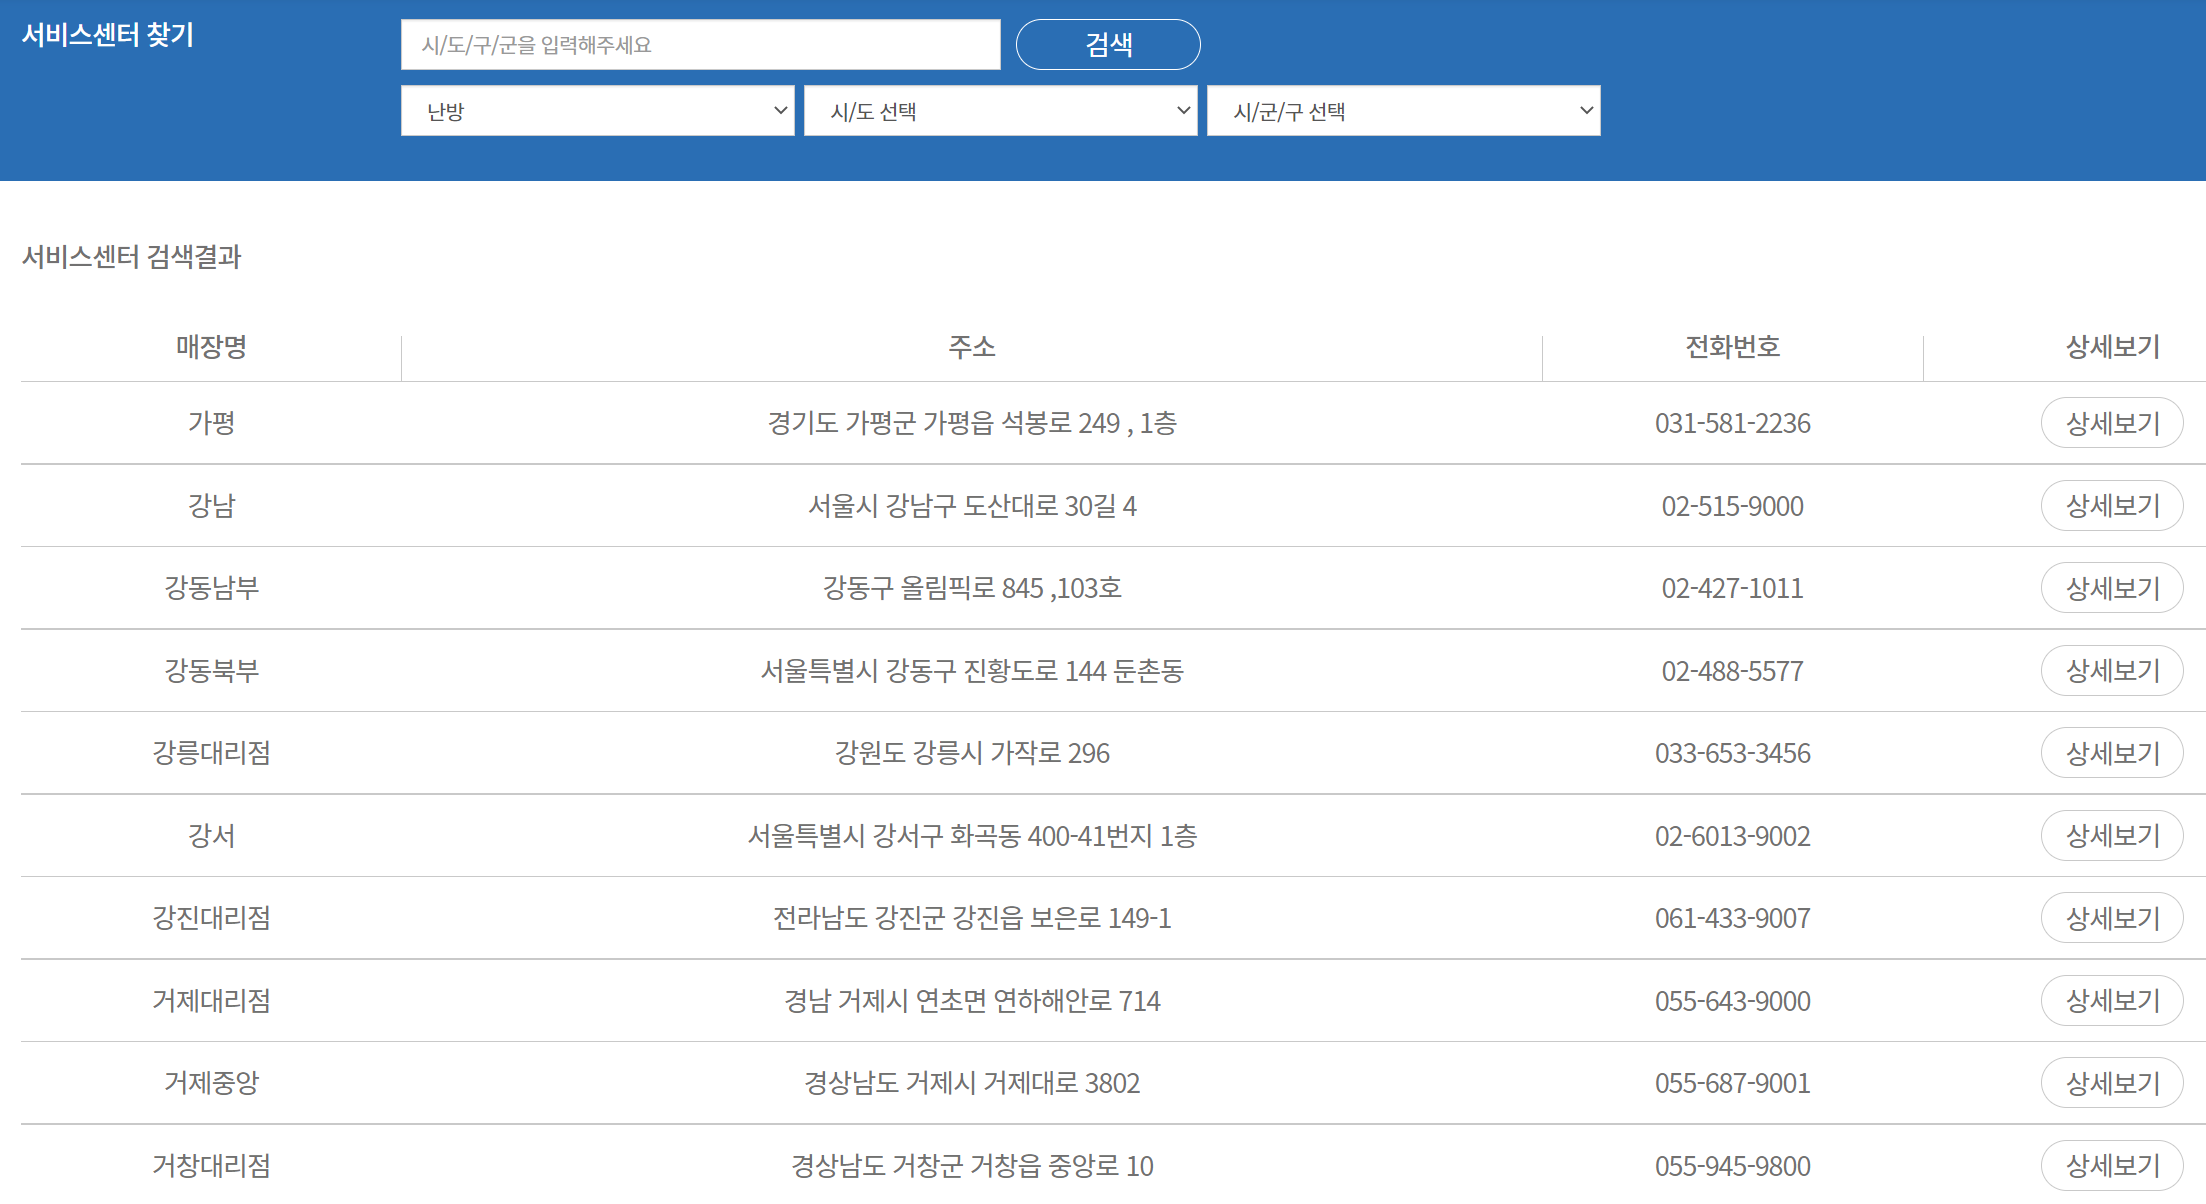Show details for 강릉대리점
The height and width of the screenshot is (1204, 2206).
pyautogui.click(x=2111, y=753)
